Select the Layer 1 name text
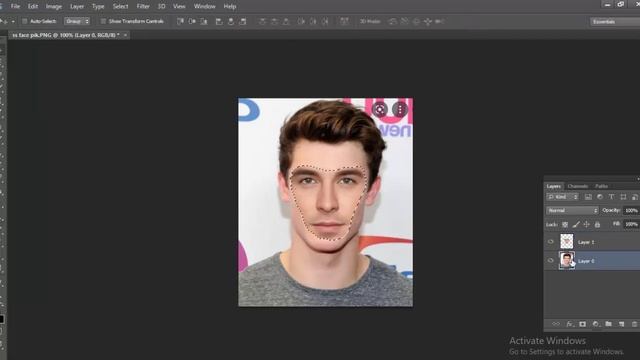 tap(586, 242)
